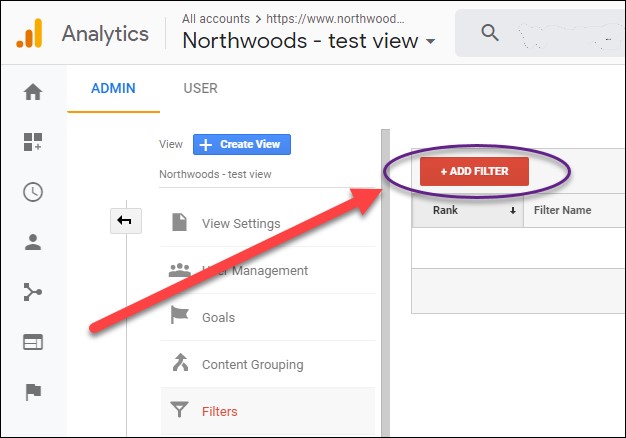
Task: Open Realtime clock icon in sidebar
Action: pyautogui.click(x=33, y=192)
